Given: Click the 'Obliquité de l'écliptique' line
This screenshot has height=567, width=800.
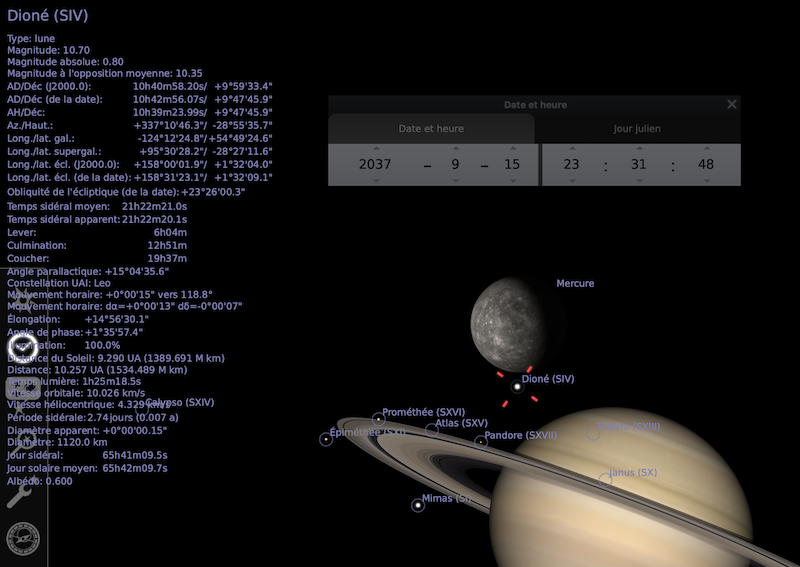Looking at the screenshot, I should click(x=126, y=192).
